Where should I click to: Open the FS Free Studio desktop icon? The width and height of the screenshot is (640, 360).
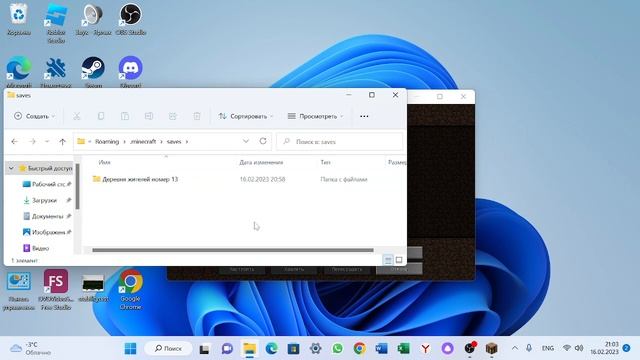tap(56, 289)
